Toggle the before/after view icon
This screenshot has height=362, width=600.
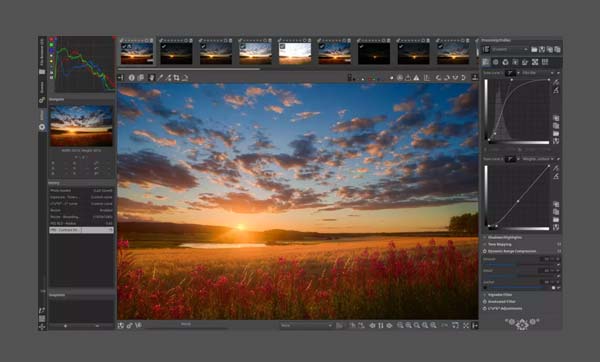point(141,78)
